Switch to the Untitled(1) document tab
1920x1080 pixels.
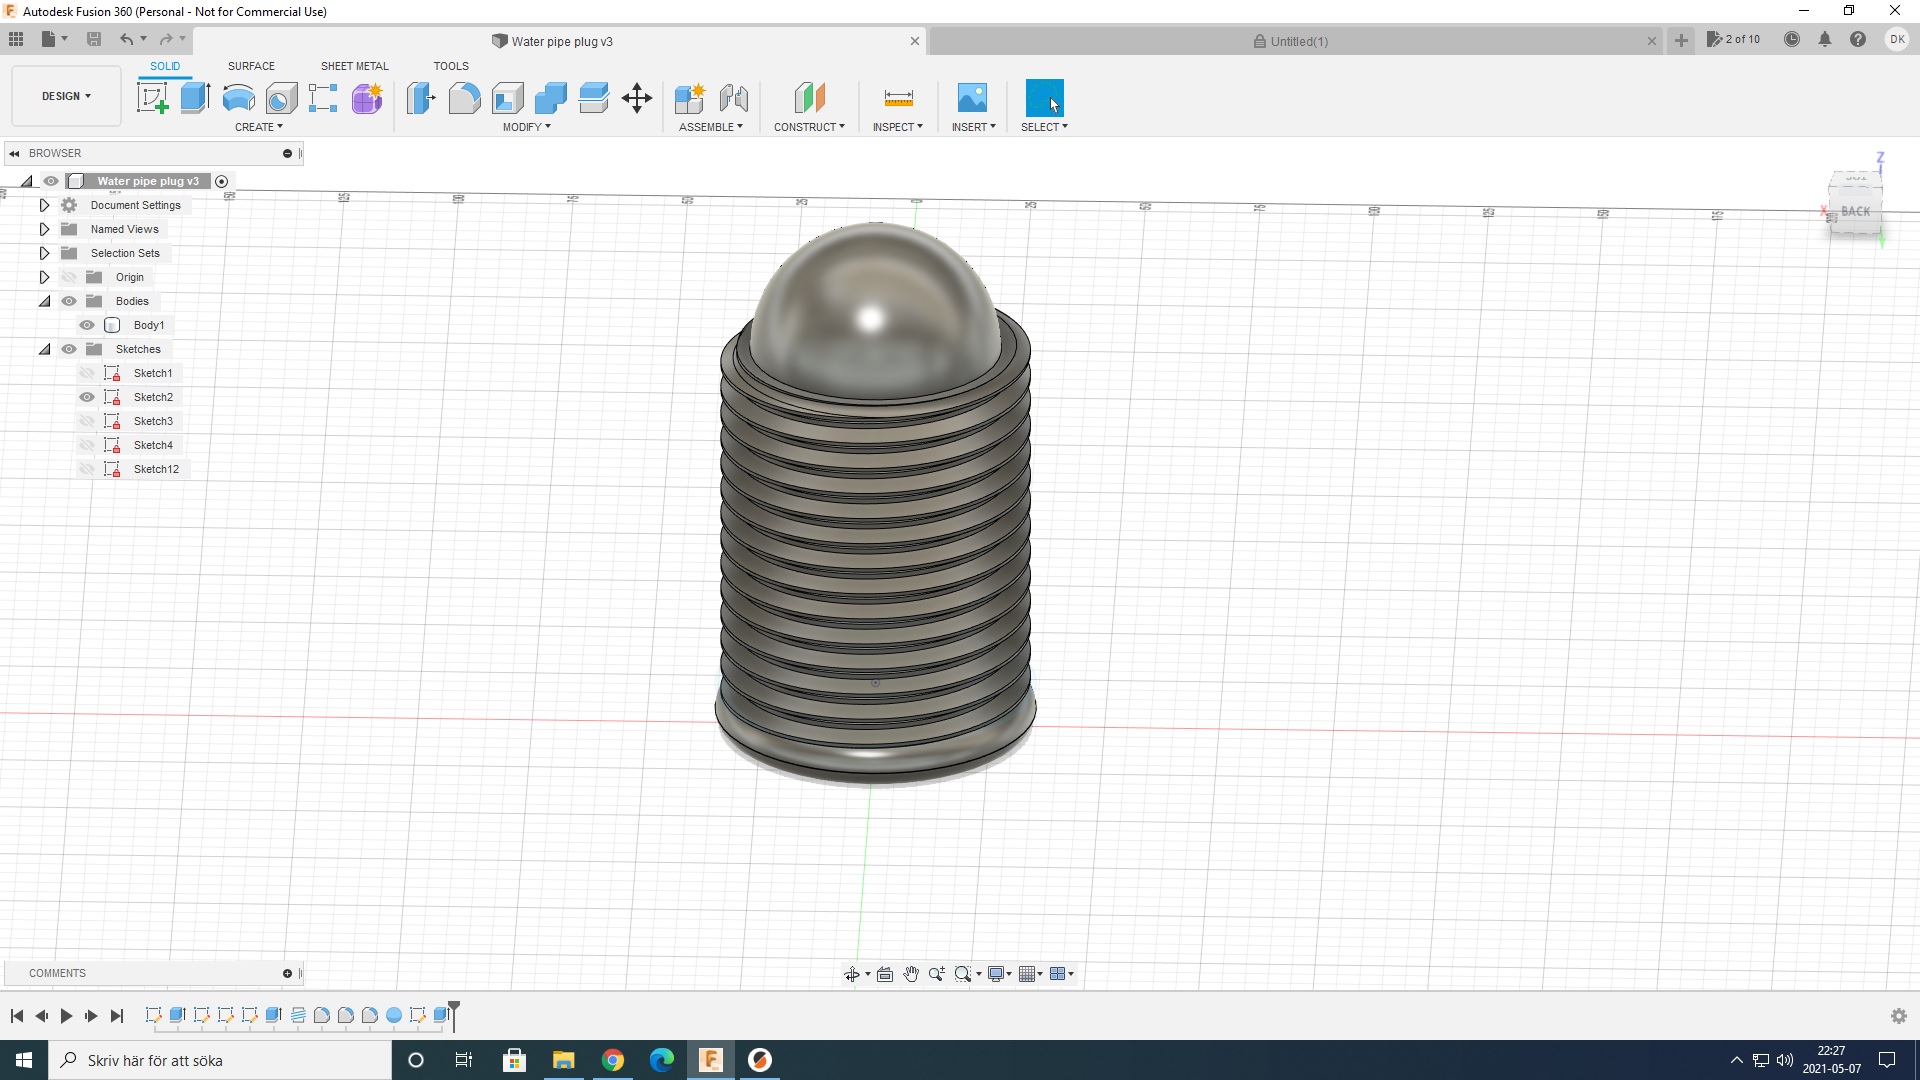point(1295,41)
